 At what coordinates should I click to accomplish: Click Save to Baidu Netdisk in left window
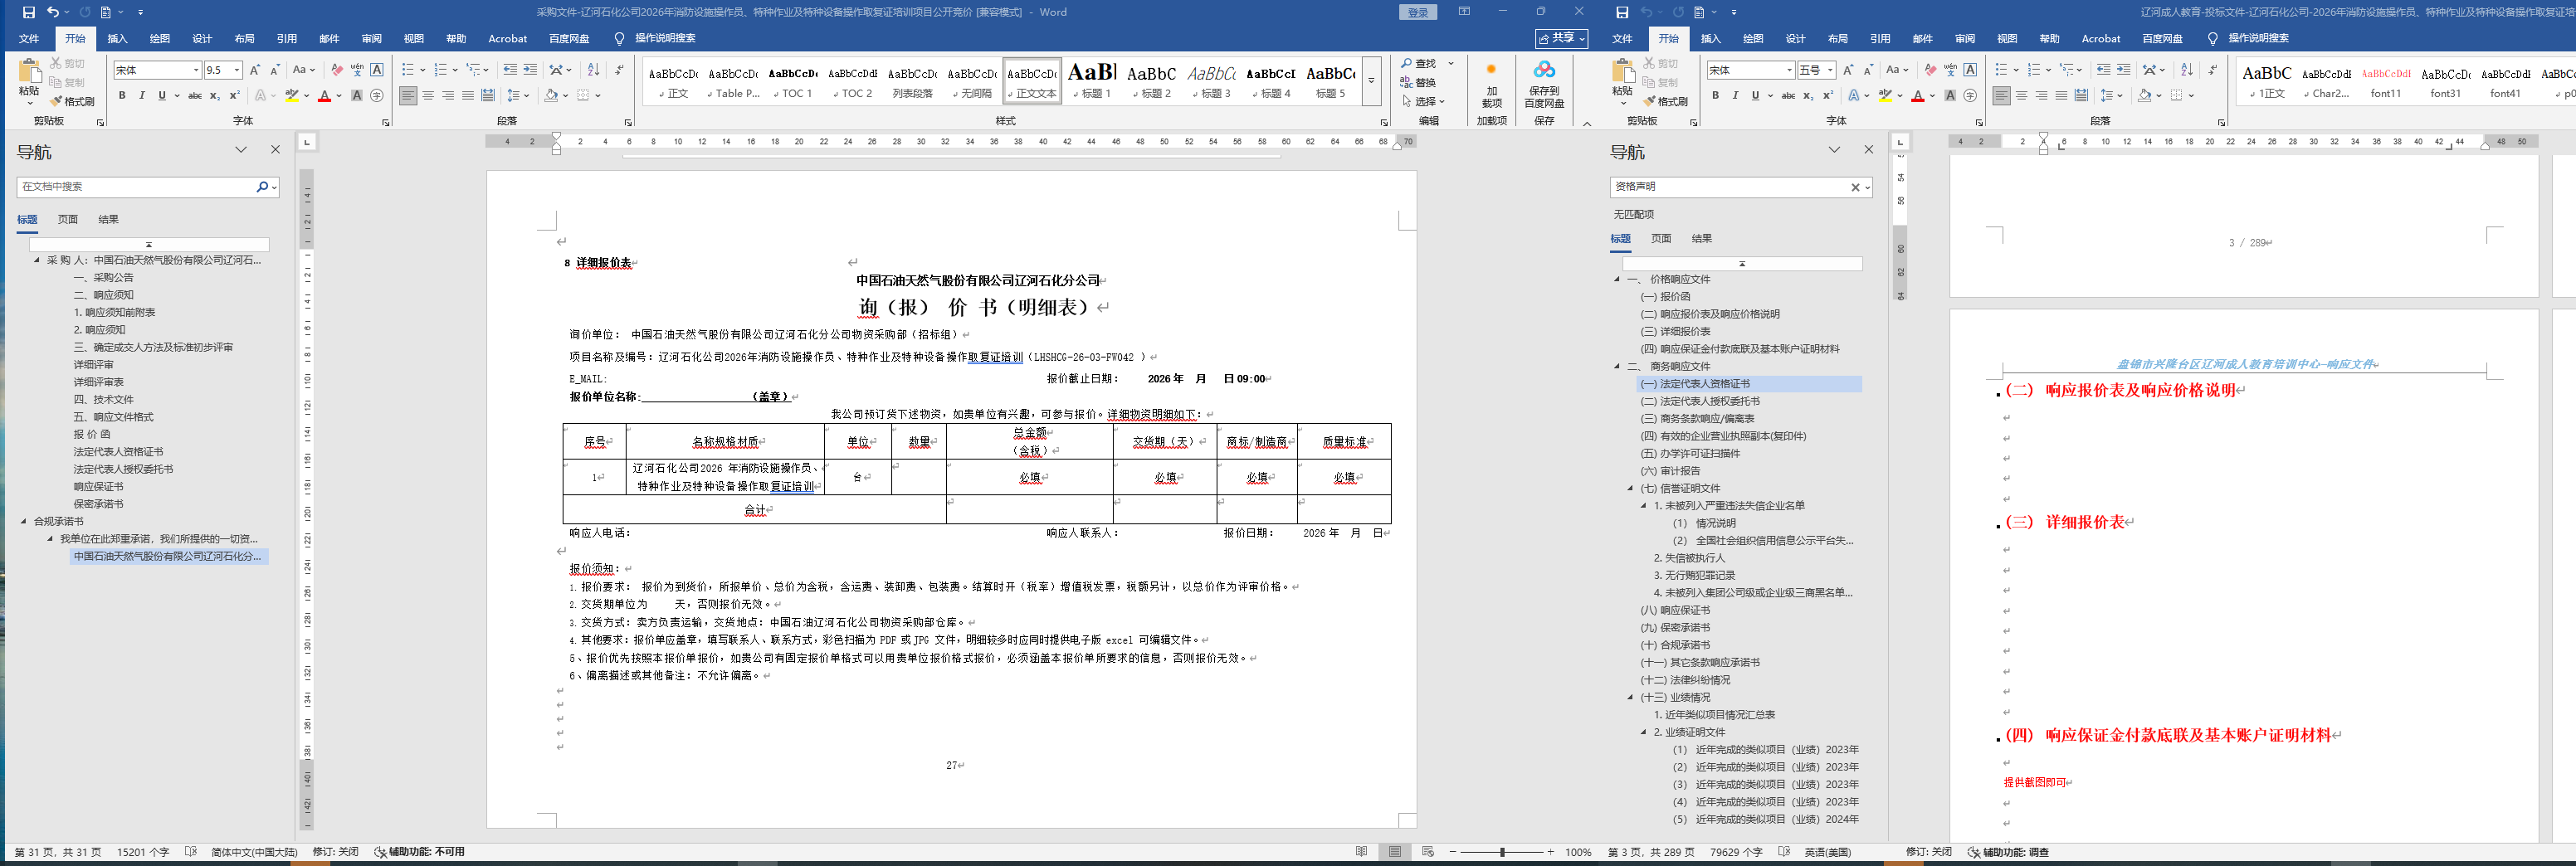coord(1544,83)
